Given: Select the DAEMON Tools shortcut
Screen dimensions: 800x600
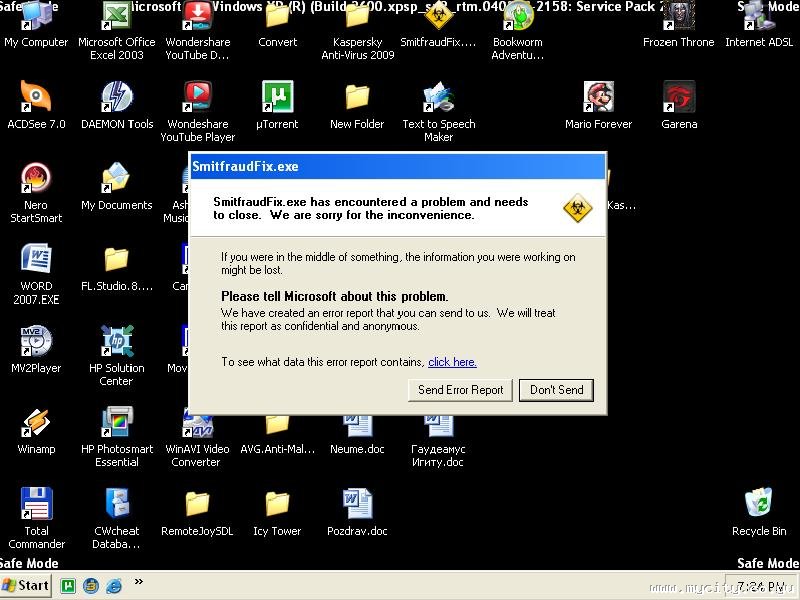Looking at the screenshot, I should point(117,105).
